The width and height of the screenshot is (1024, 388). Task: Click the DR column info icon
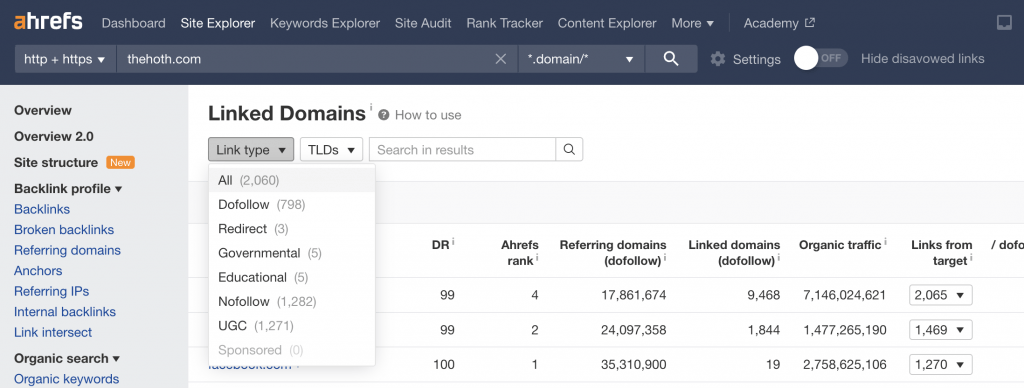[x=453, y=242]
